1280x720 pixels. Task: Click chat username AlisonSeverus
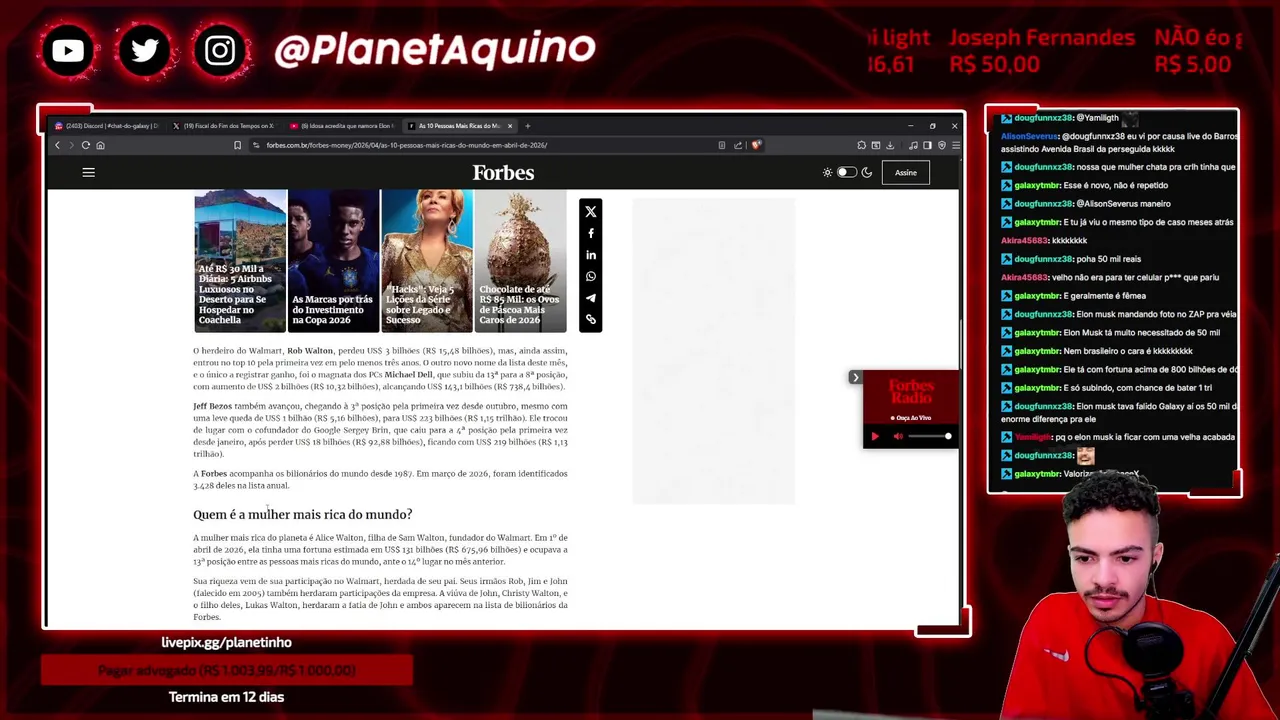(x=1029, y=136)
